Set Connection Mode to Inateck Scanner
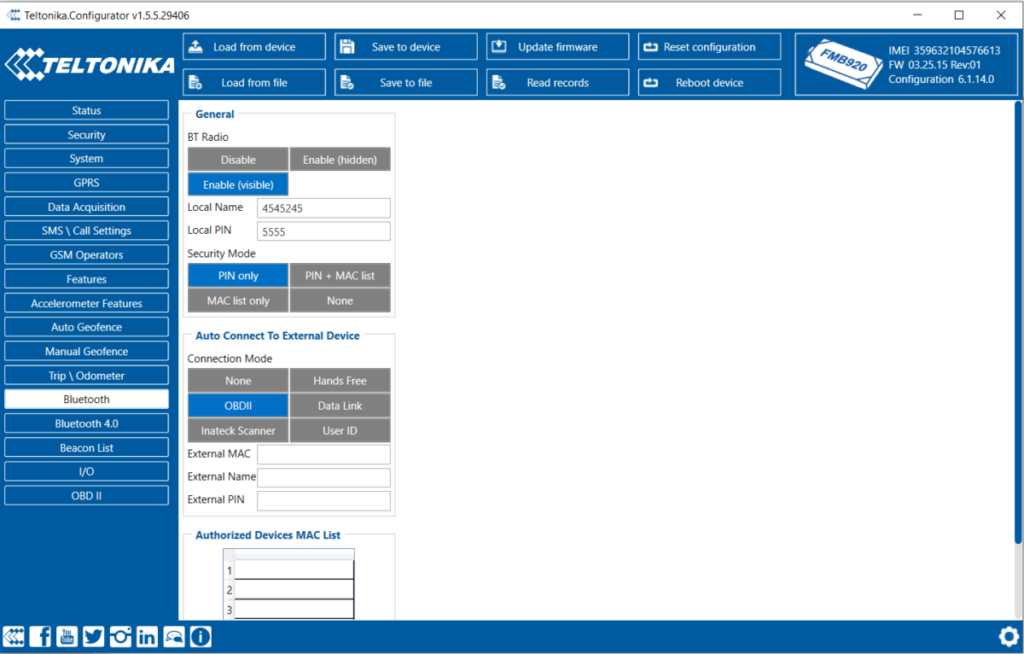1024x654 pixels. coord(238,431)
